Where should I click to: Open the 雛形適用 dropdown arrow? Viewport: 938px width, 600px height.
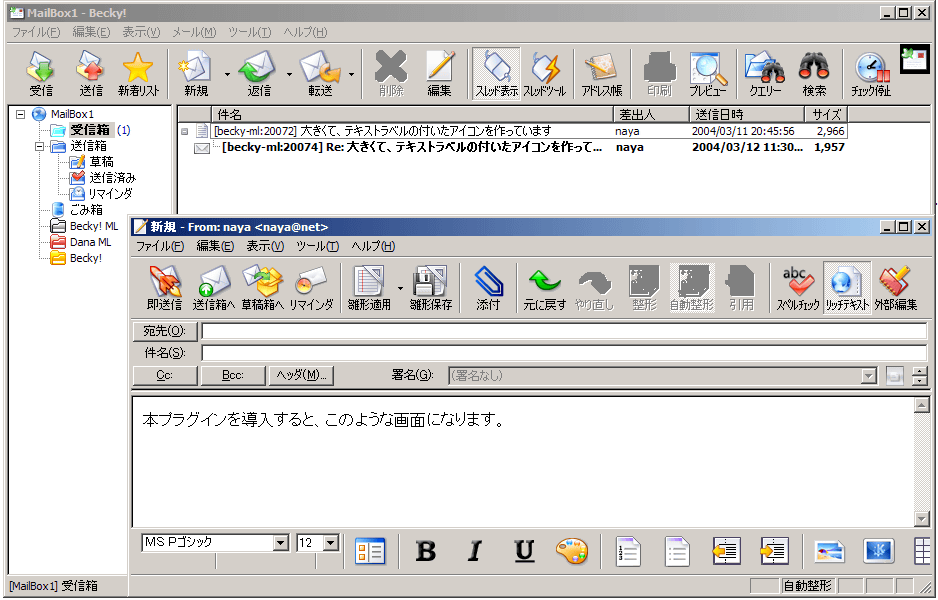tap(400, 288)
